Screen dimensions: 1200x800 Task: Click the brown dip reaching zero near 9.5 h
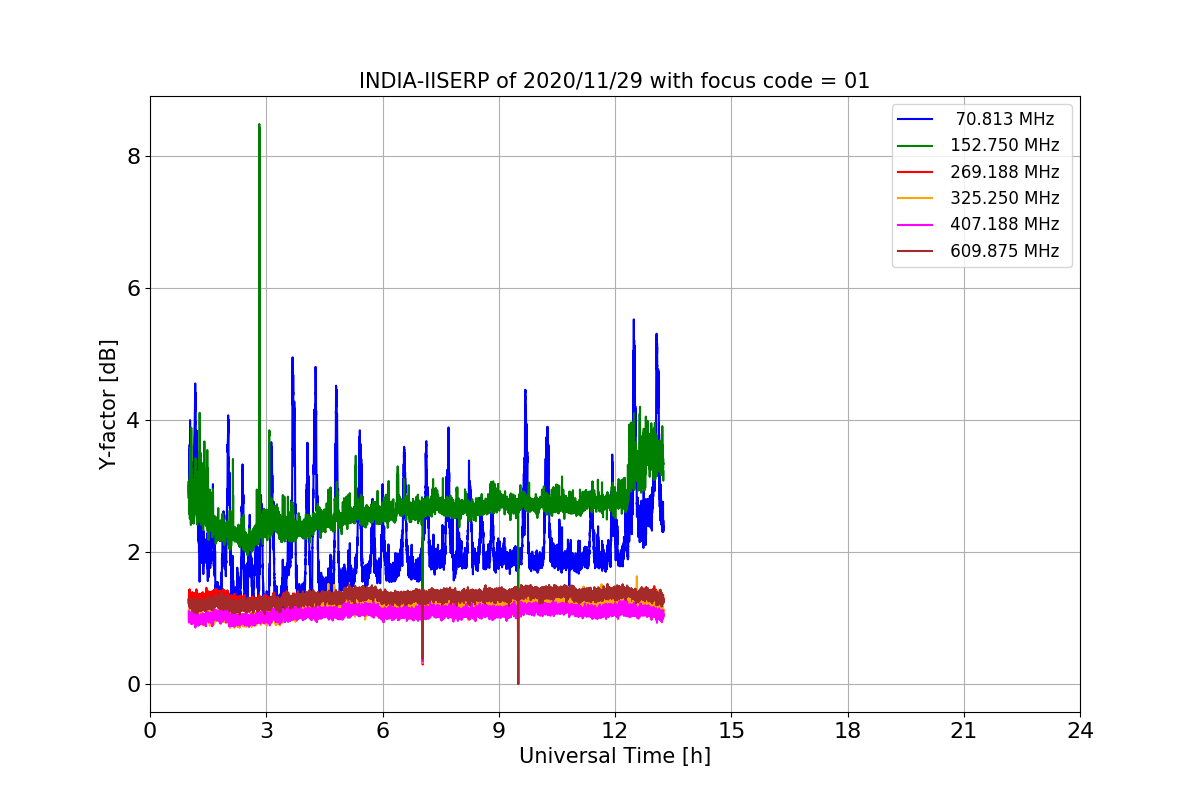[518, 682]
